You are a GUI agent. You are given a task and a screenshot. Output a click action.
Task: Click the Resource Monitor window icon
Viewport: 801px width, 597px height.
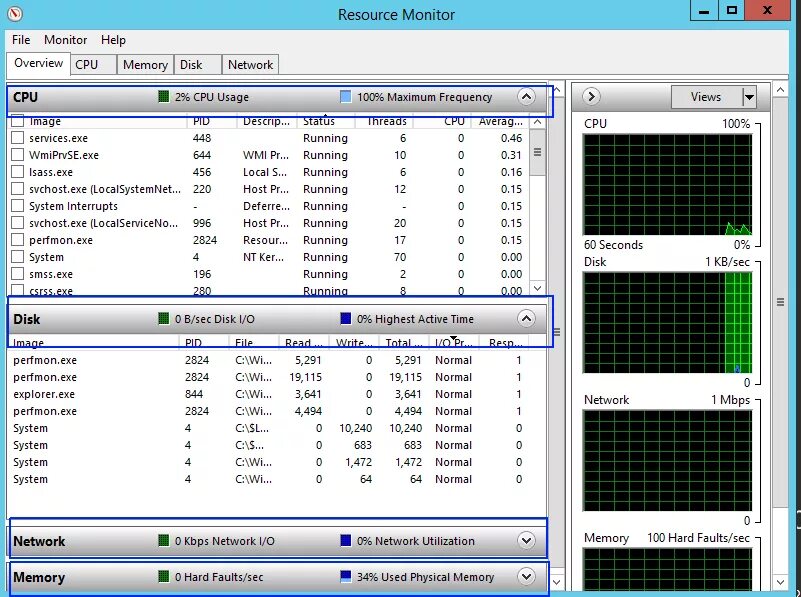click(x=14, y=15)
